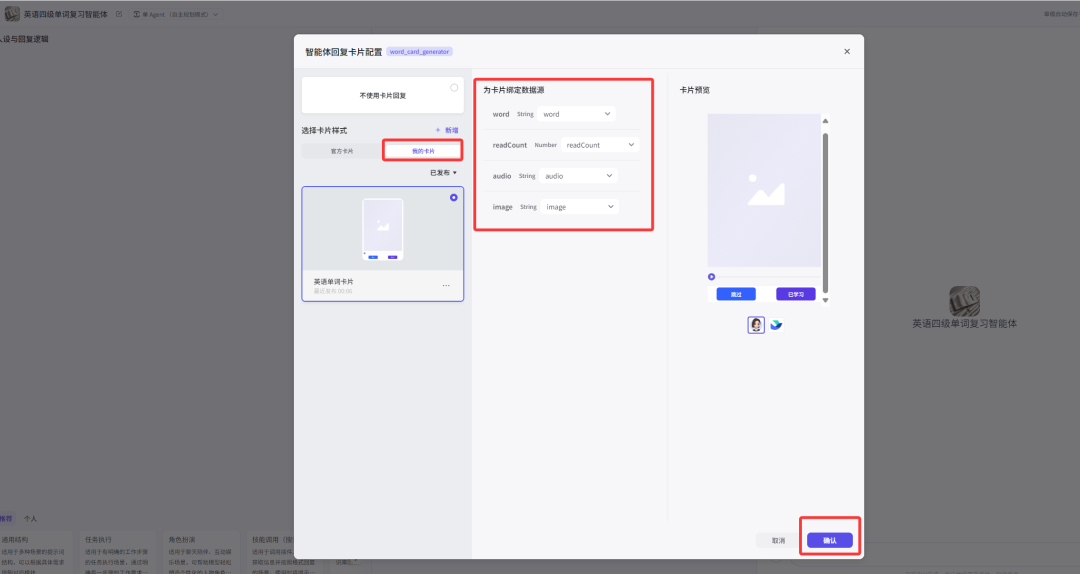Open the three-dot menu on 英语单词卡片

[x=446, y=286]
